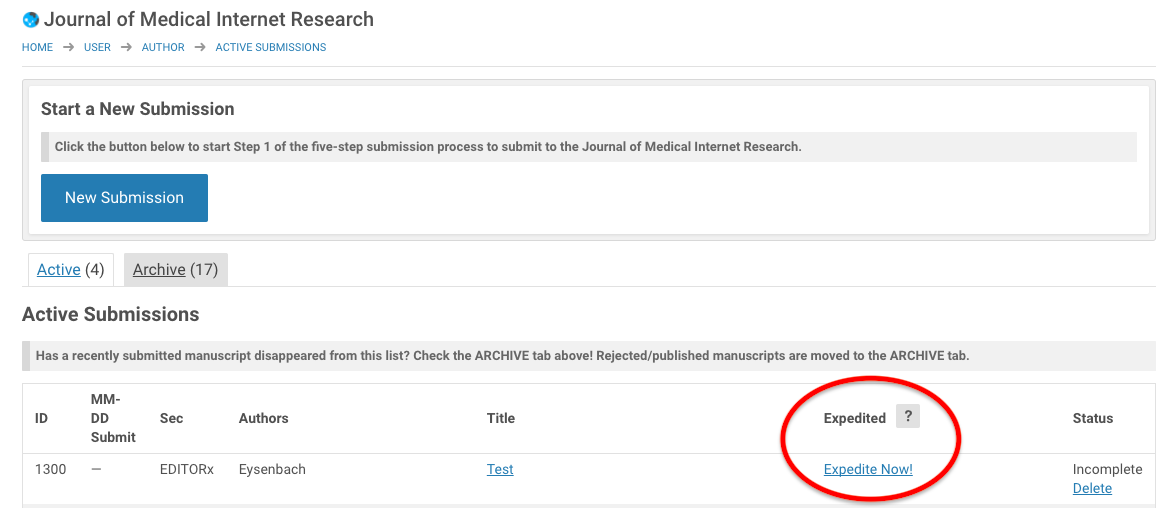Click the Expedited question mark help icon
This screenshot has height=508, width=1175.
907,417
